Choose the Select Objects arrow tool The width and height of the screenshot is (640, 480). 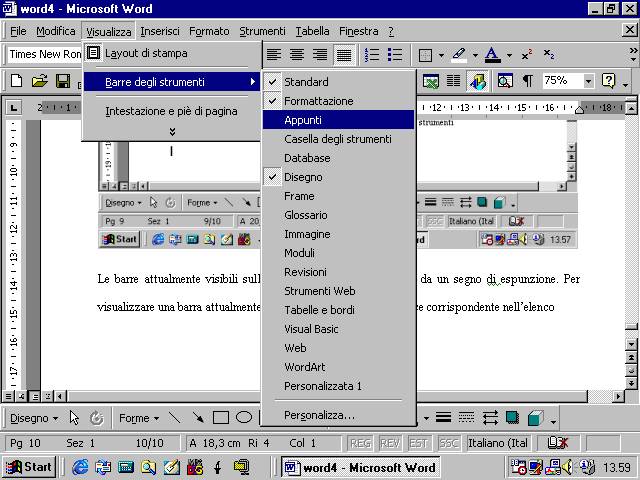coord(74,418)
